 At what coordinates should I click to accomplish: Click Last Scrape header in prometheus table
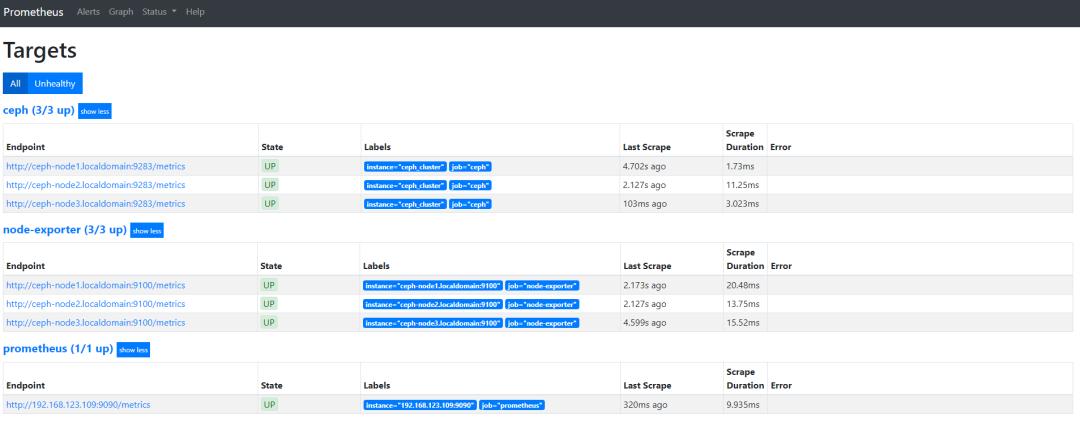pyautogui.click(x=647, y=386)
